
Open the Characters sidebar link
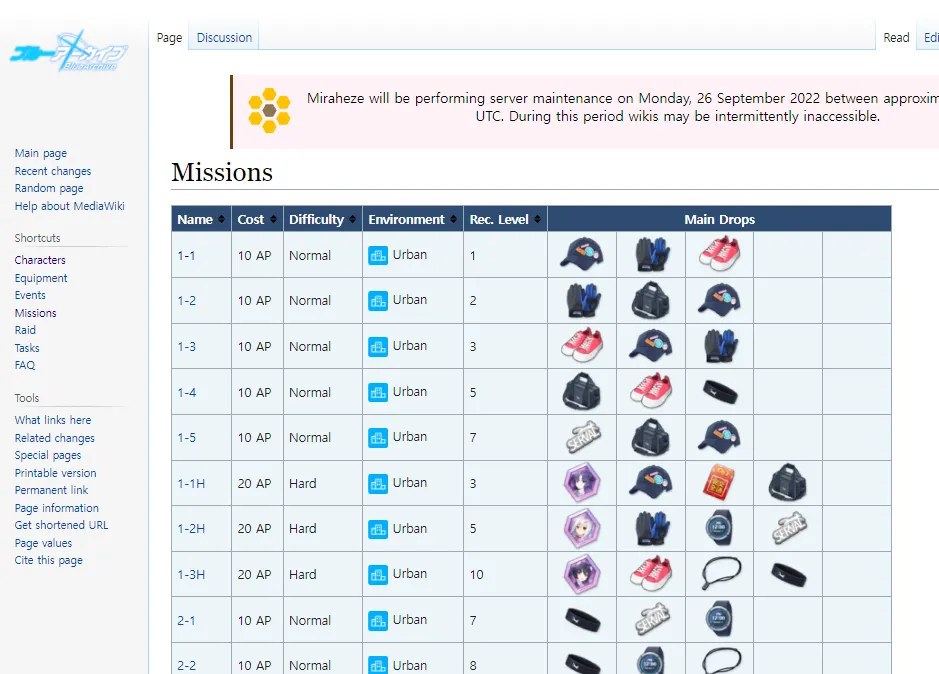point(40,260)
